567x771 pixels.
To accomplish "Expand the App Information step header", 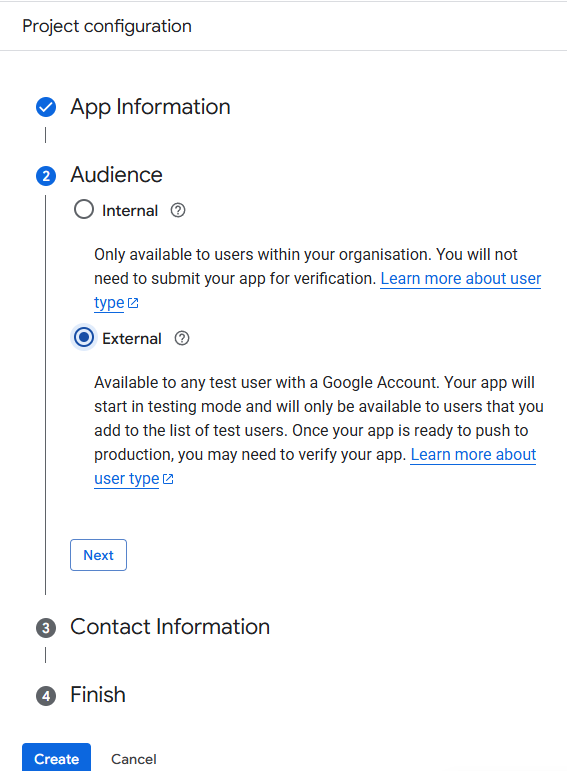I will (150, 107).
